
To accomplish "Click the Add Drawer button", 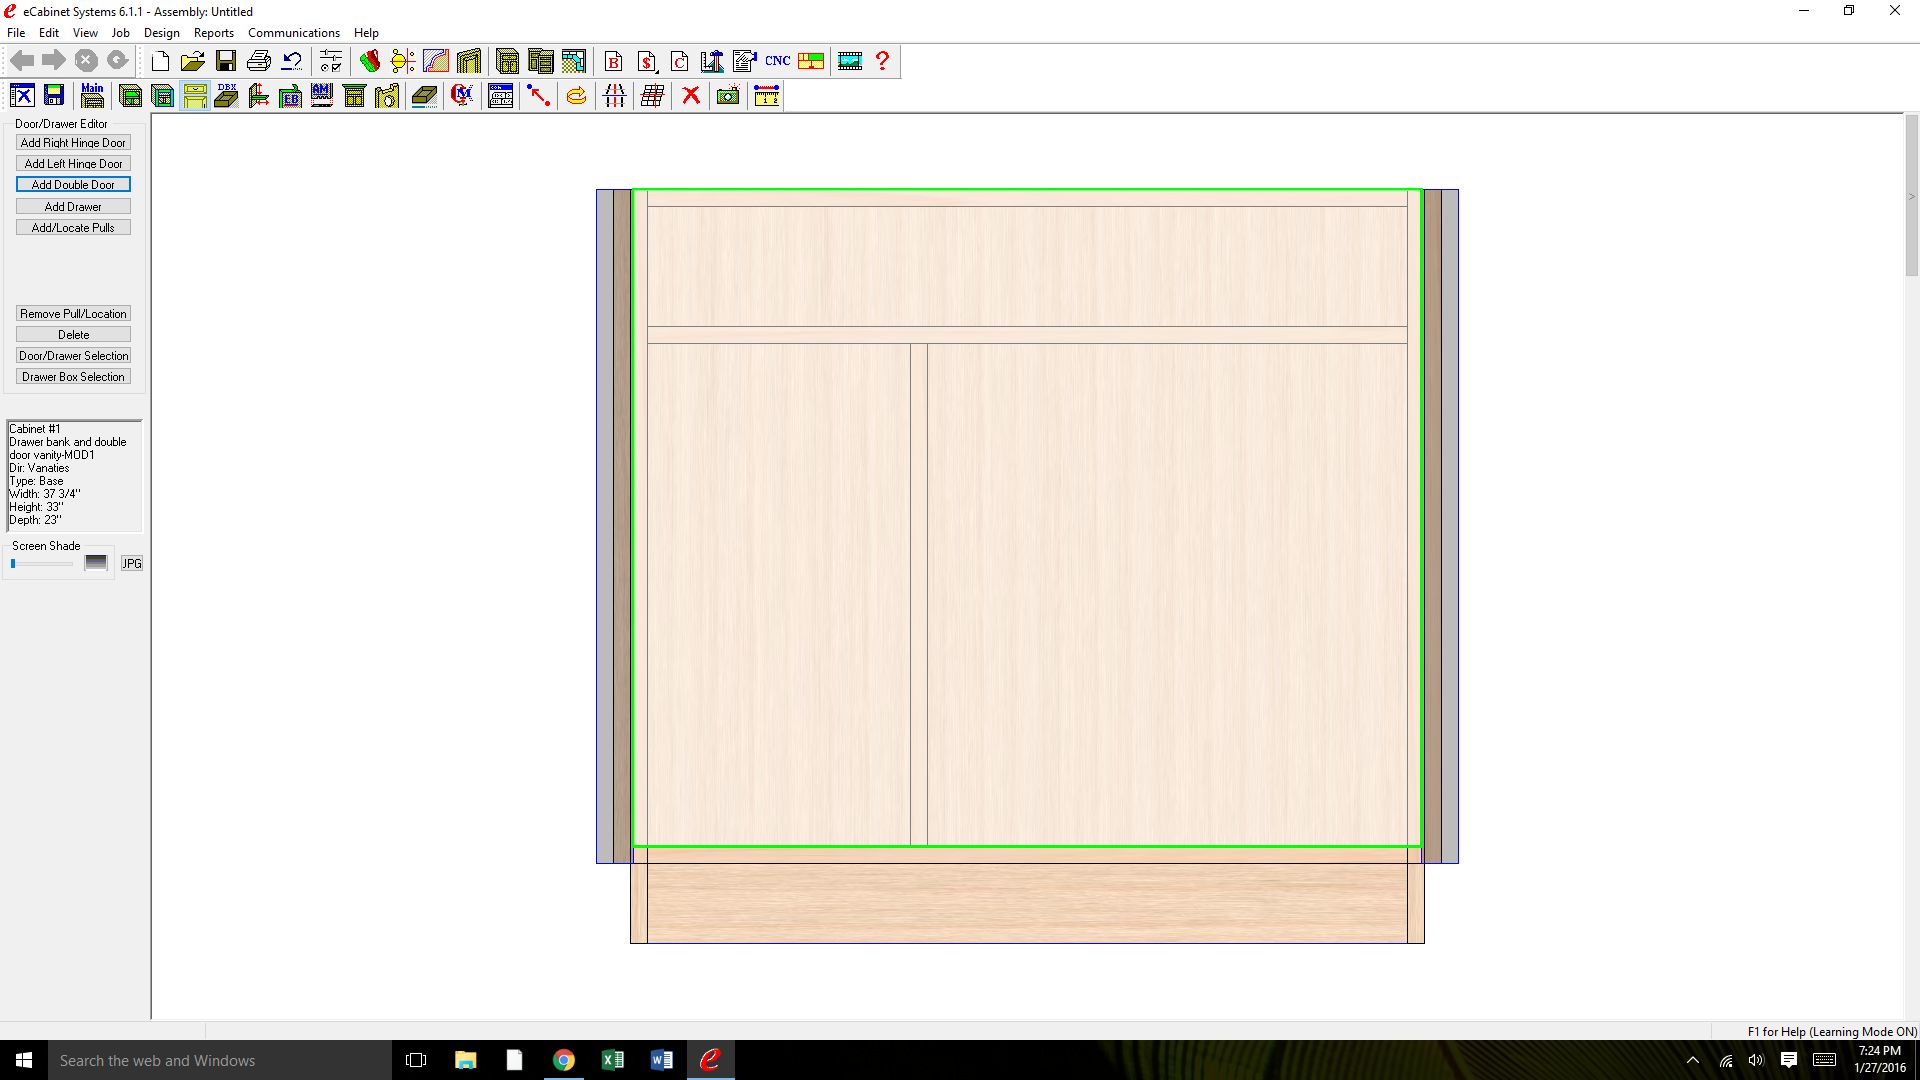I will [x=73, y=207].
